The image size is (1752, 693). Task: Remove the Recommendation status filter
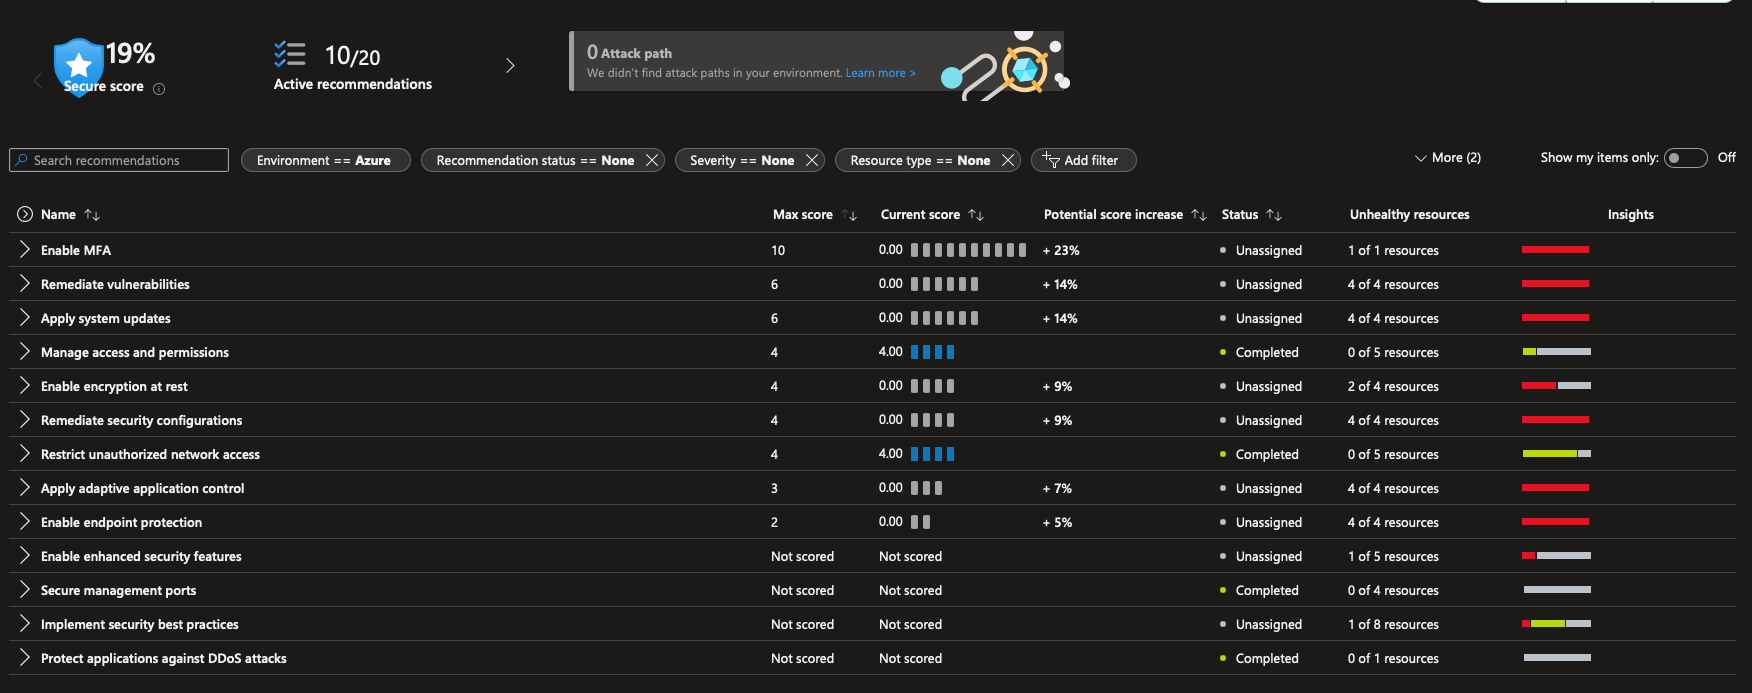(652, 160)
